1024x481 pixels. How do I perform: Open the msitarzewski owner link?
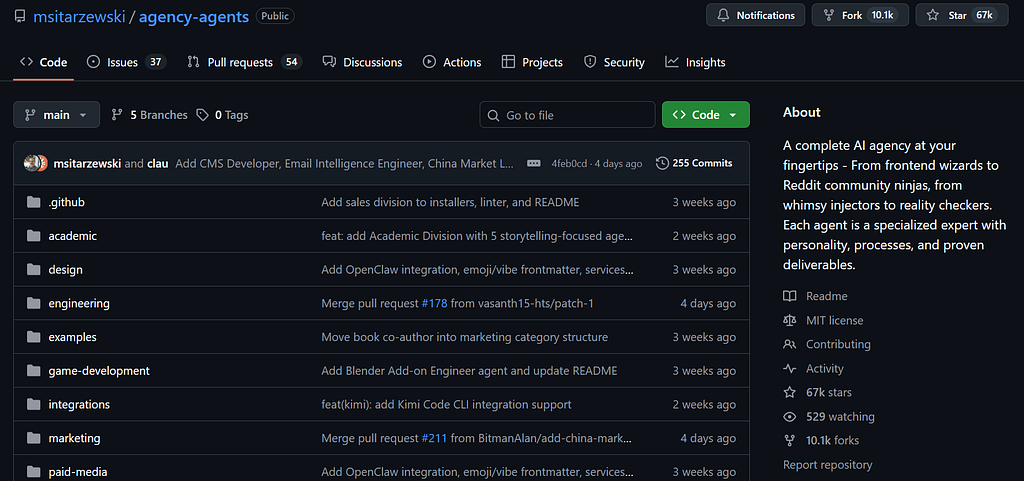[x=79, y=16]
